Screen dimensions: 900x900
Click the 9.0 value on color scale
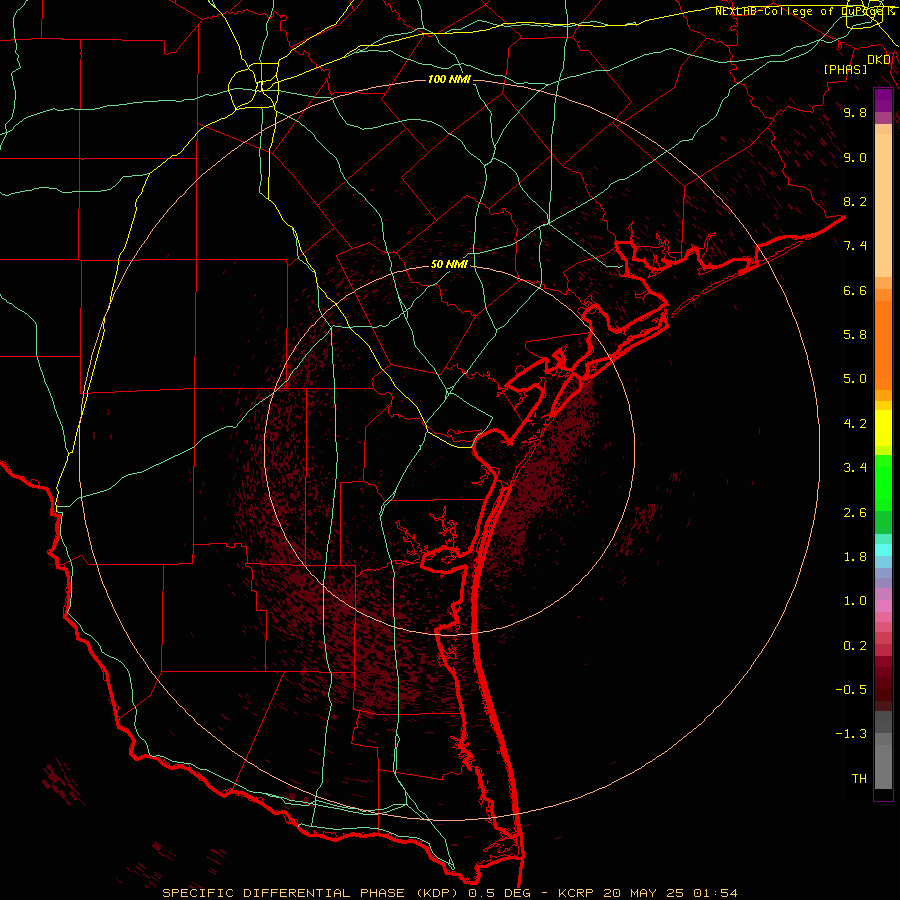pyautogui.click(x=855, y=157)
